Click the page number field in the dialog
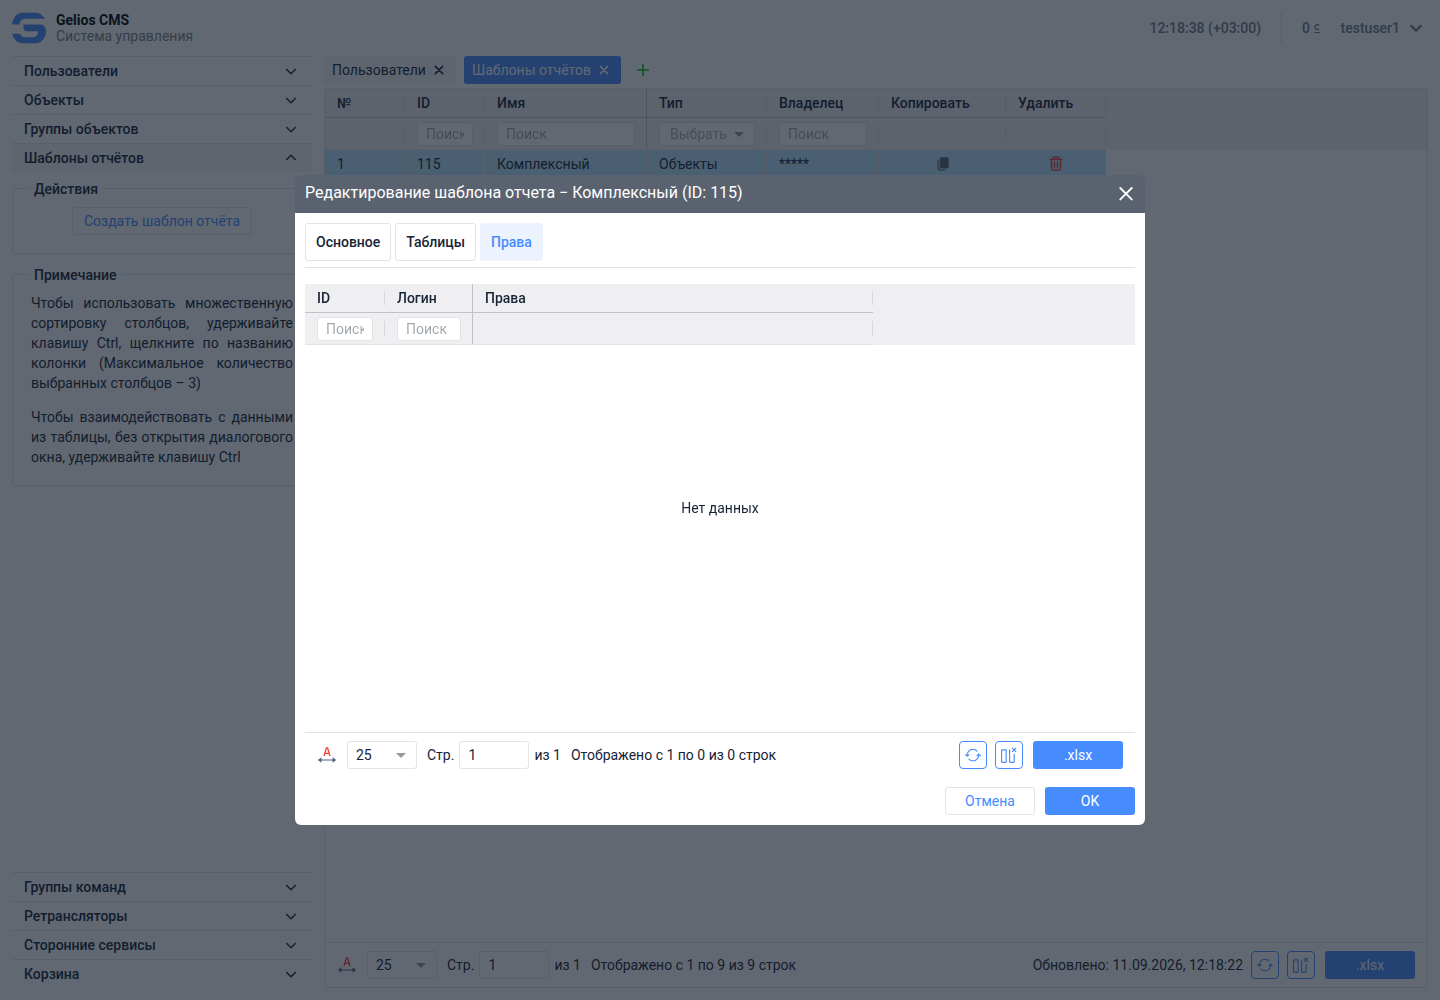1440x1000 pixels. point(494,755)
